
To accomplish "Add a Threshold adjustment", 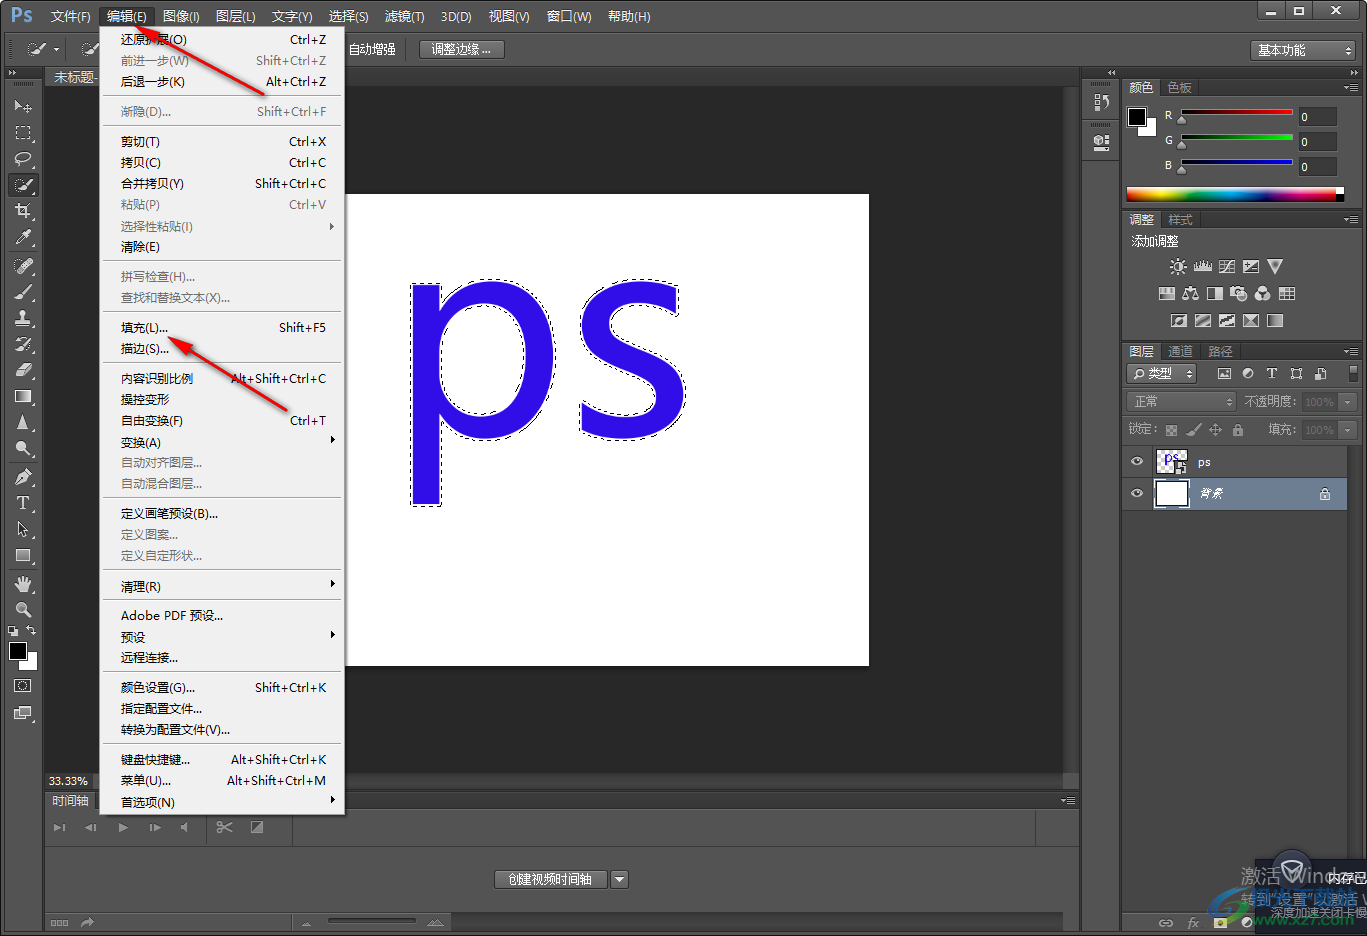I will [1227, 321].
